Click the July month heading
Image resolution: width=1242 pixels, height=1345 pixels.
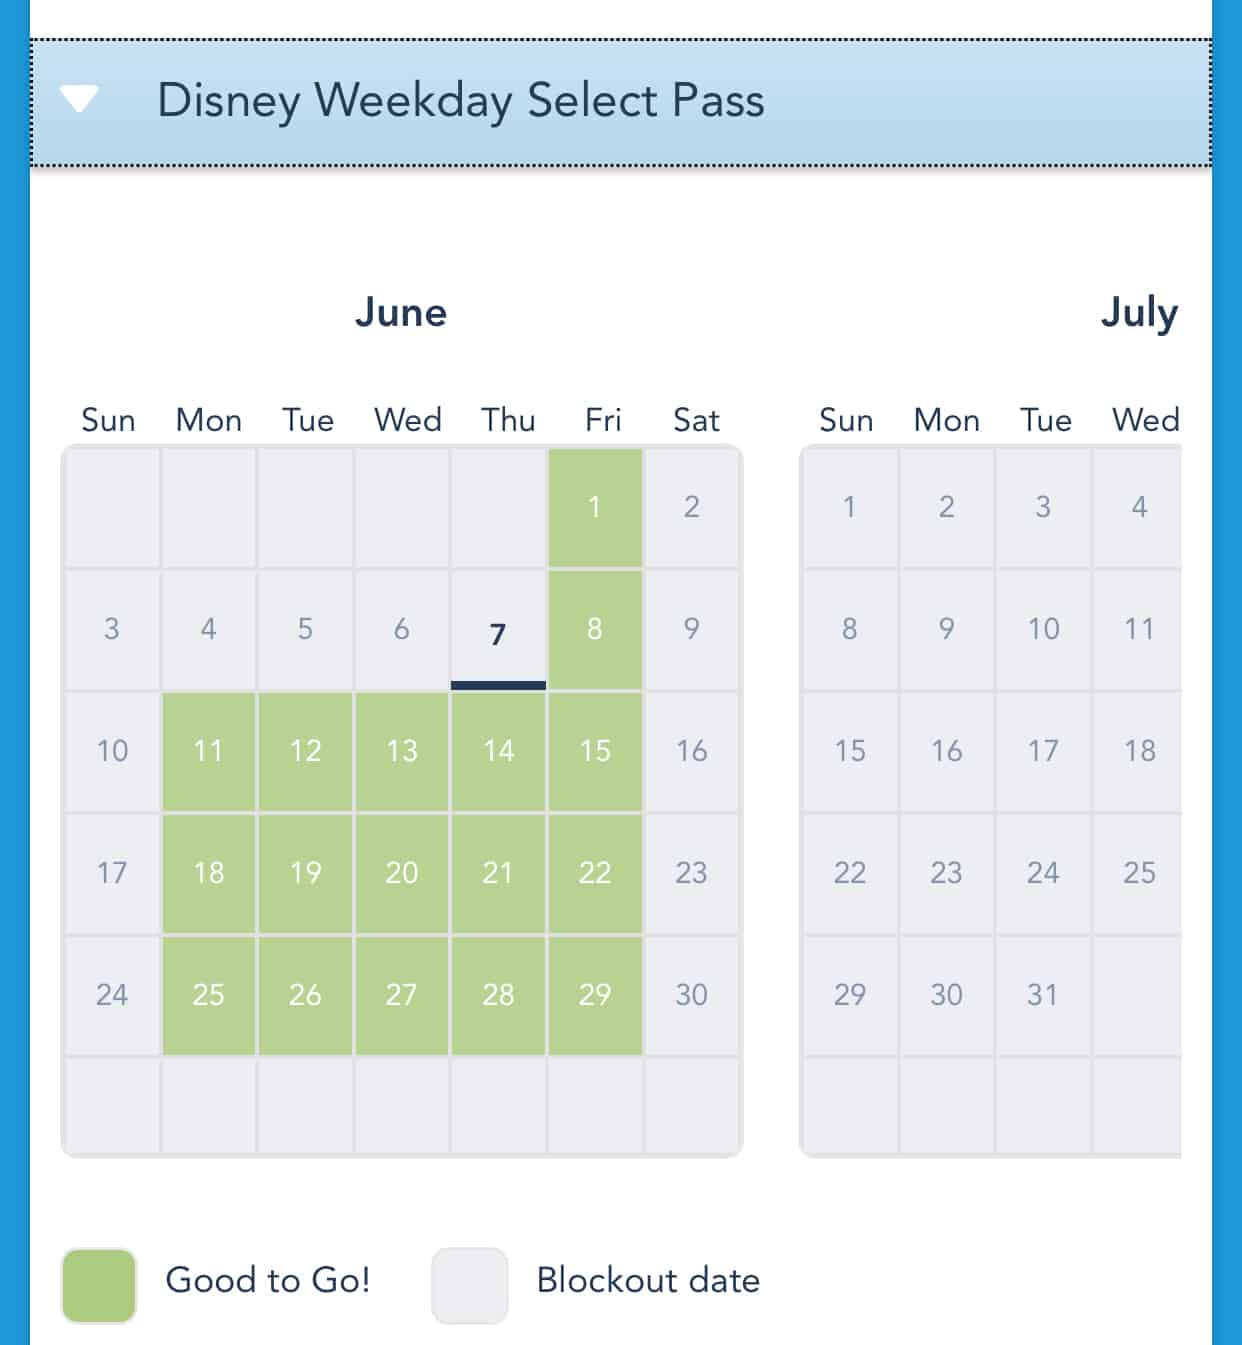click(1139, 313)
